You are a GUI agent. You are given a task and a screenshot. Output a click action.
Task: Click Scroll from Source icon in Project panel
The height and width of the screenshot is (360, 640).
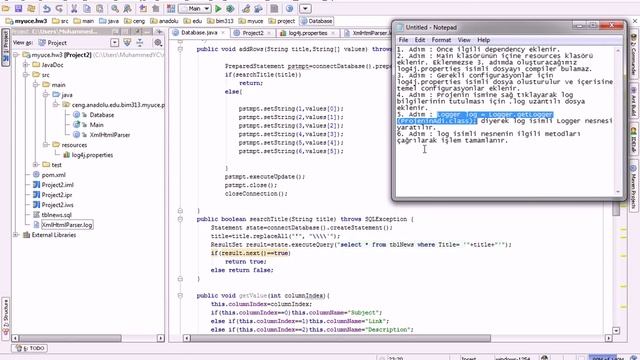(127, 42)
